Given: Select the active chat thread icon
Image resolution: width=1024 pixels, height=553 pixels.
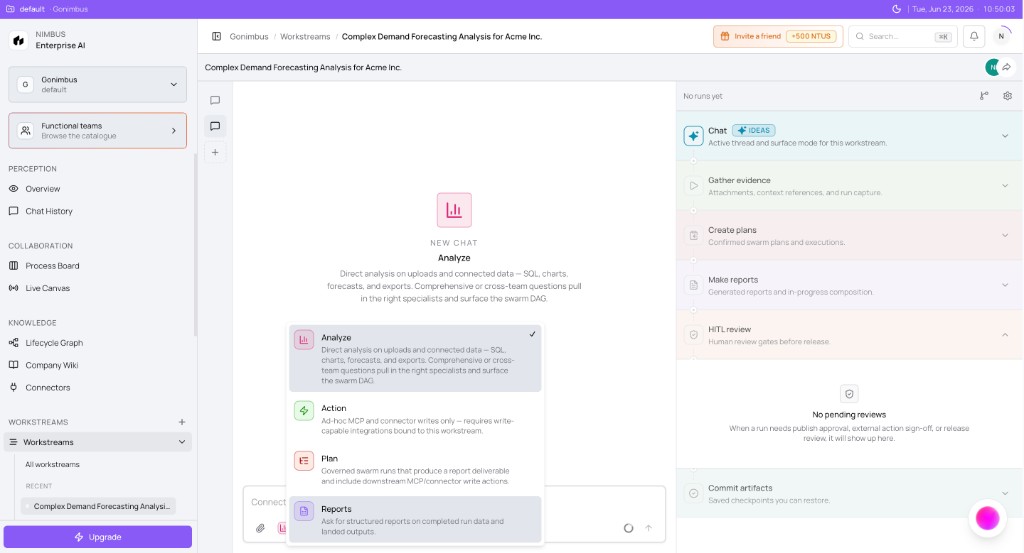Looking at the screenshot, I should 215,126.
